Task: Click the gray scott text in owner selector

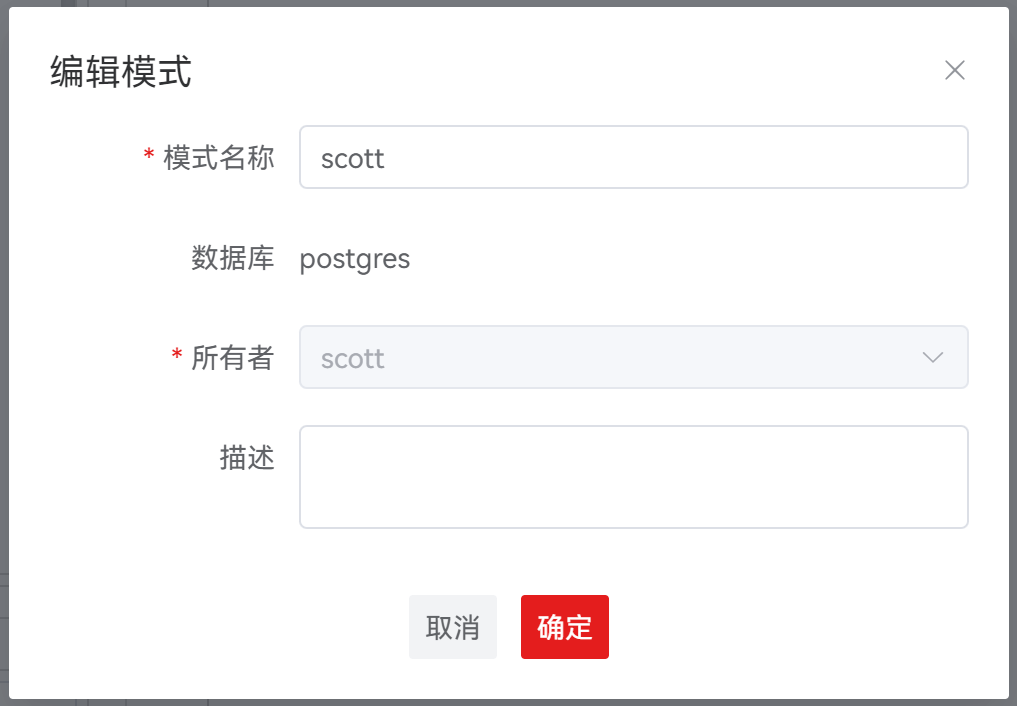Action: pyautogui.click(x=353, y=359)
